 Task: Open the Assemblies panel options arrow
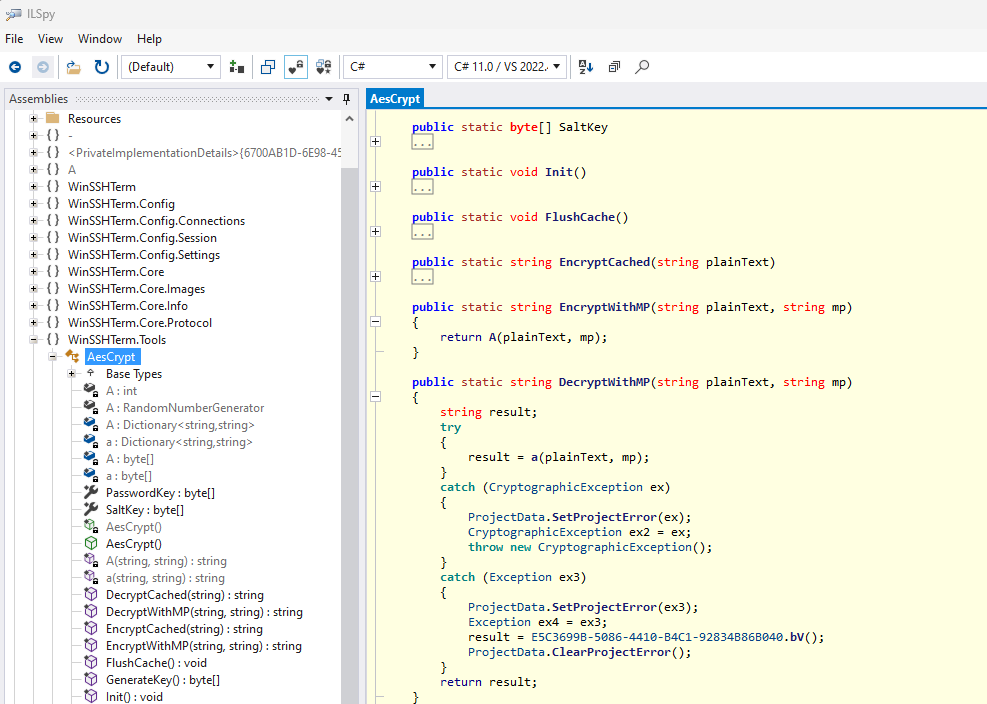coord(329,99)
